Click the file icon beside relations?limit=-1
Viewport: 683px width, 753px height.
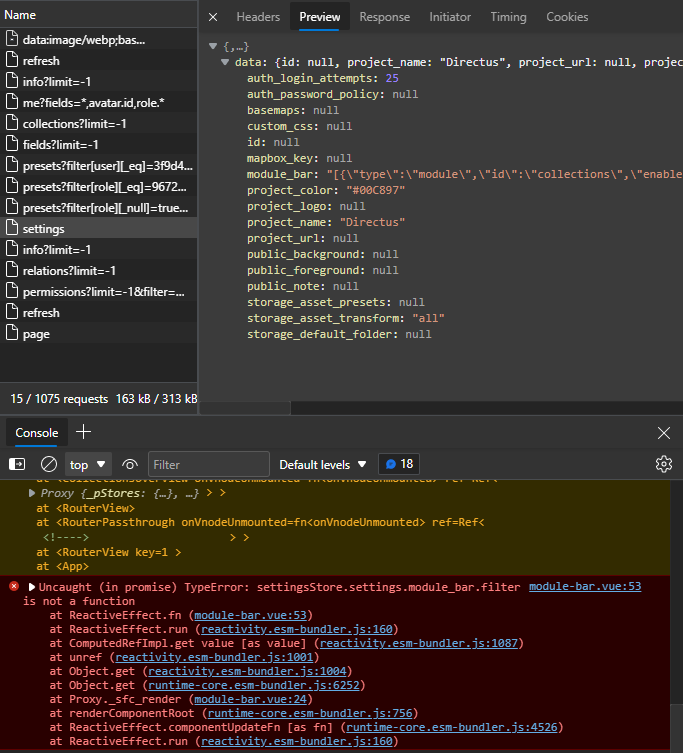pyautogui.click(x=12, y=270)
